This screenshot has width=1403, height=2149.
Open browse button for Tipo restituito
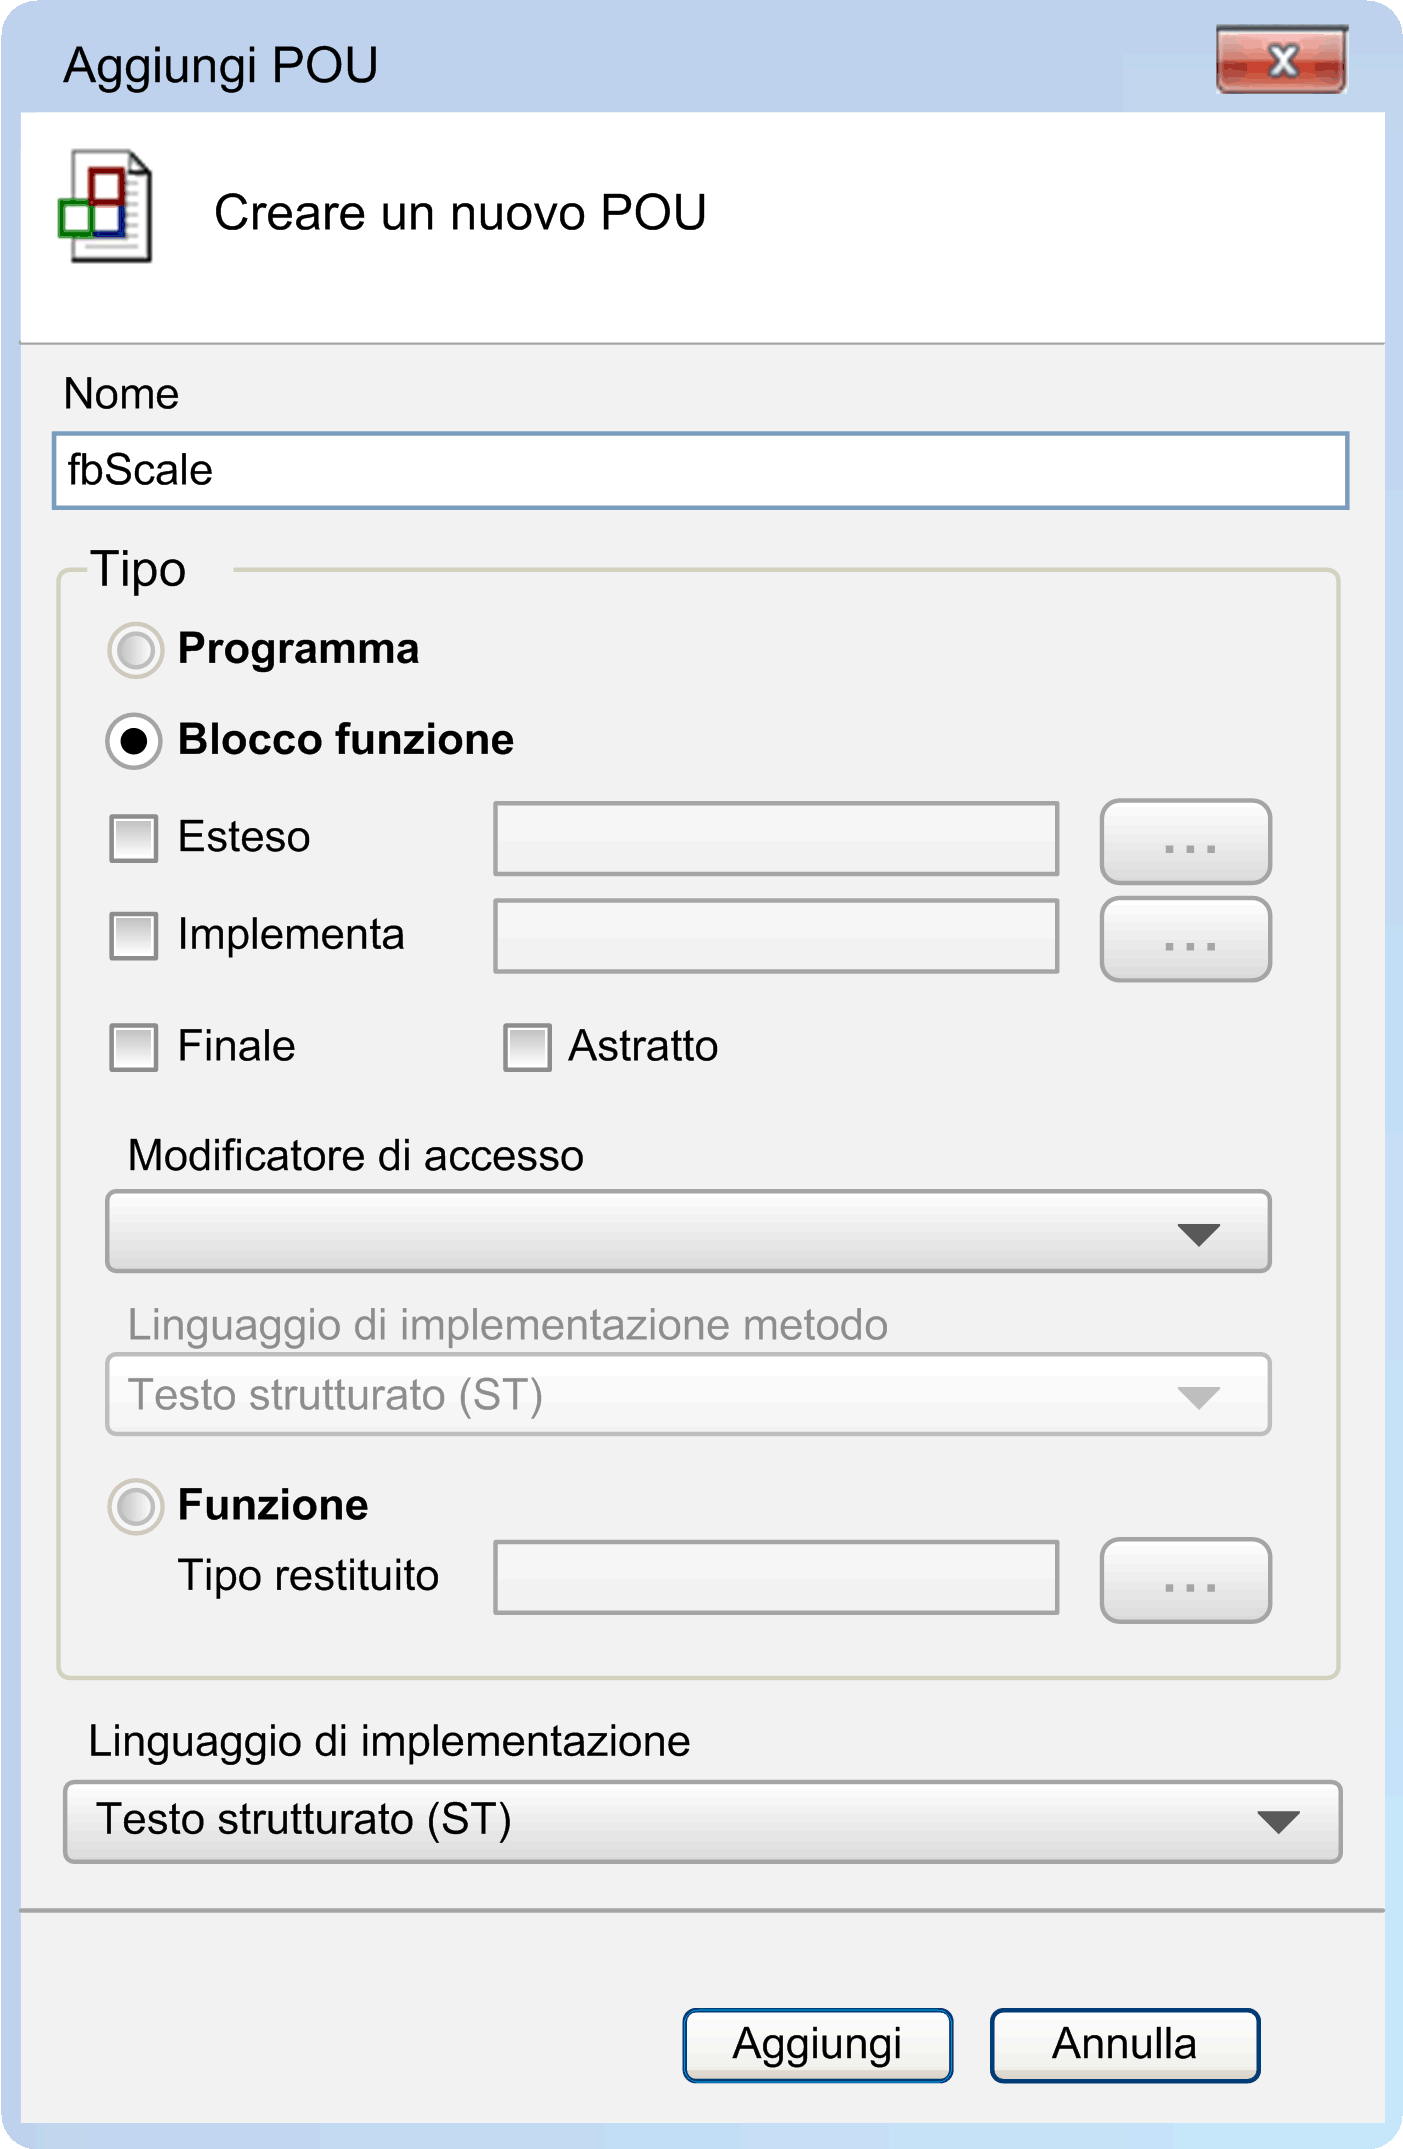pos(1186,1580)
